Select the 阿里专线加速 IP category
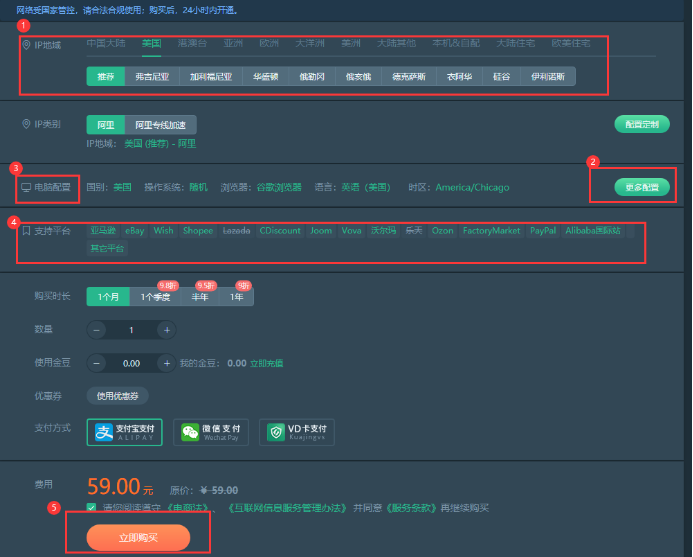 pos(160,125)
